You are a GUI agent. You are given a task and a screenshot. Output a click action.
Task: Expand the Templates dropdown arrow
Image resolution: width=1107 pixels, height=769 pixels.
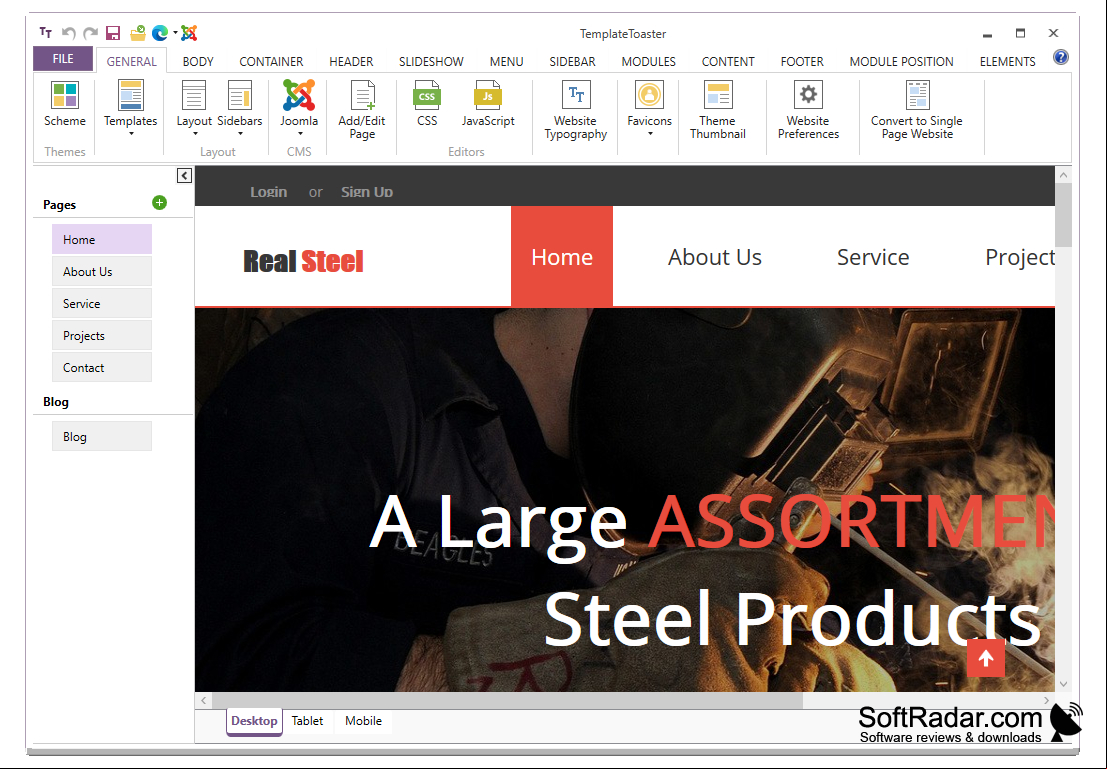pos(131,133)
